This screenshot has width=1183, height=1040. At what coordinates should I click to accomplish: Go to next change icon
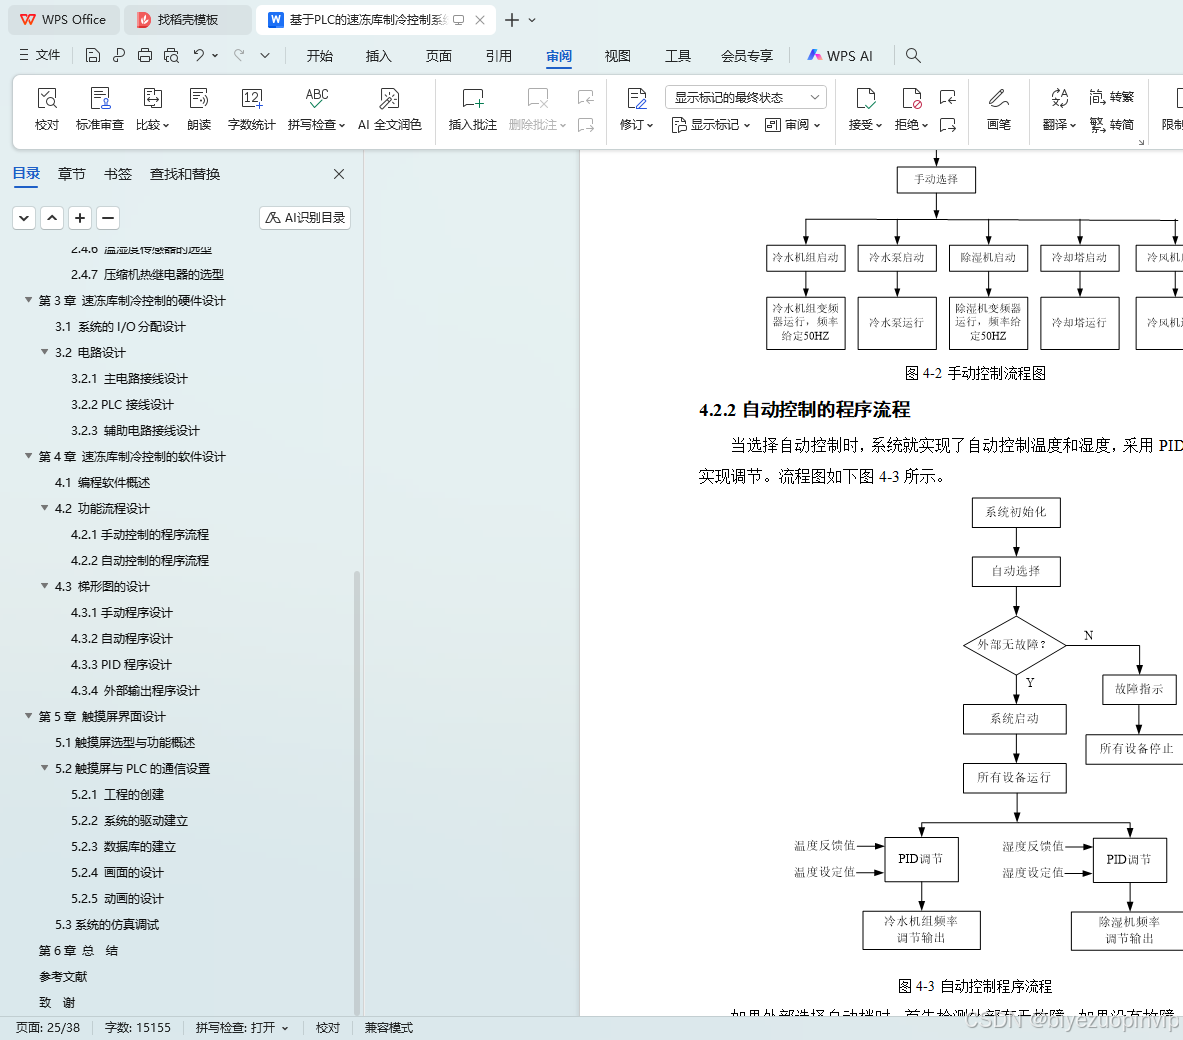tap(948, 125)
